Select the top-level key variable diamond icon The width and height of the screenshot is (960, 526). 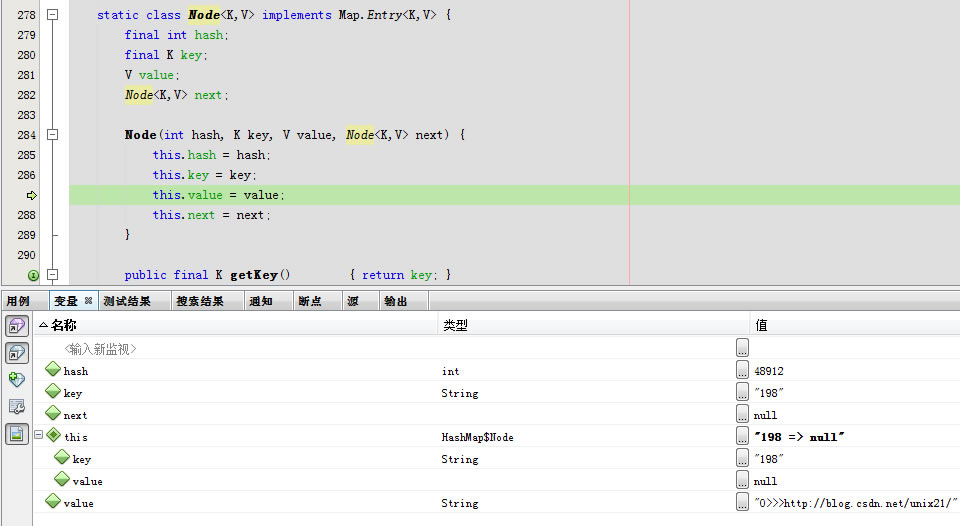click(53, 391)
